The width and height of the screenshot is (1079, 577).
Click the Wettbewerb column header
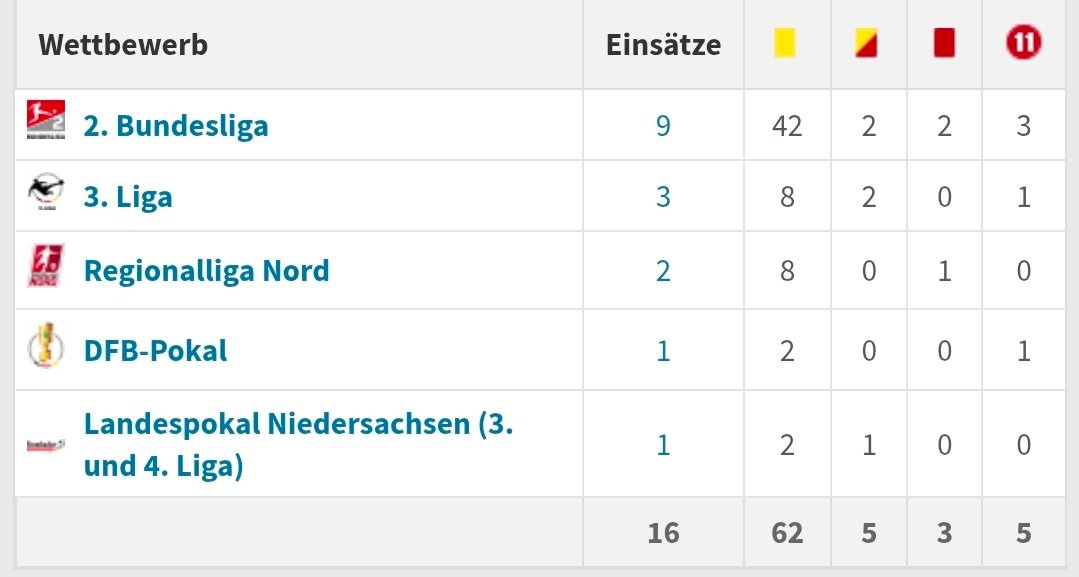coord(123,45)
